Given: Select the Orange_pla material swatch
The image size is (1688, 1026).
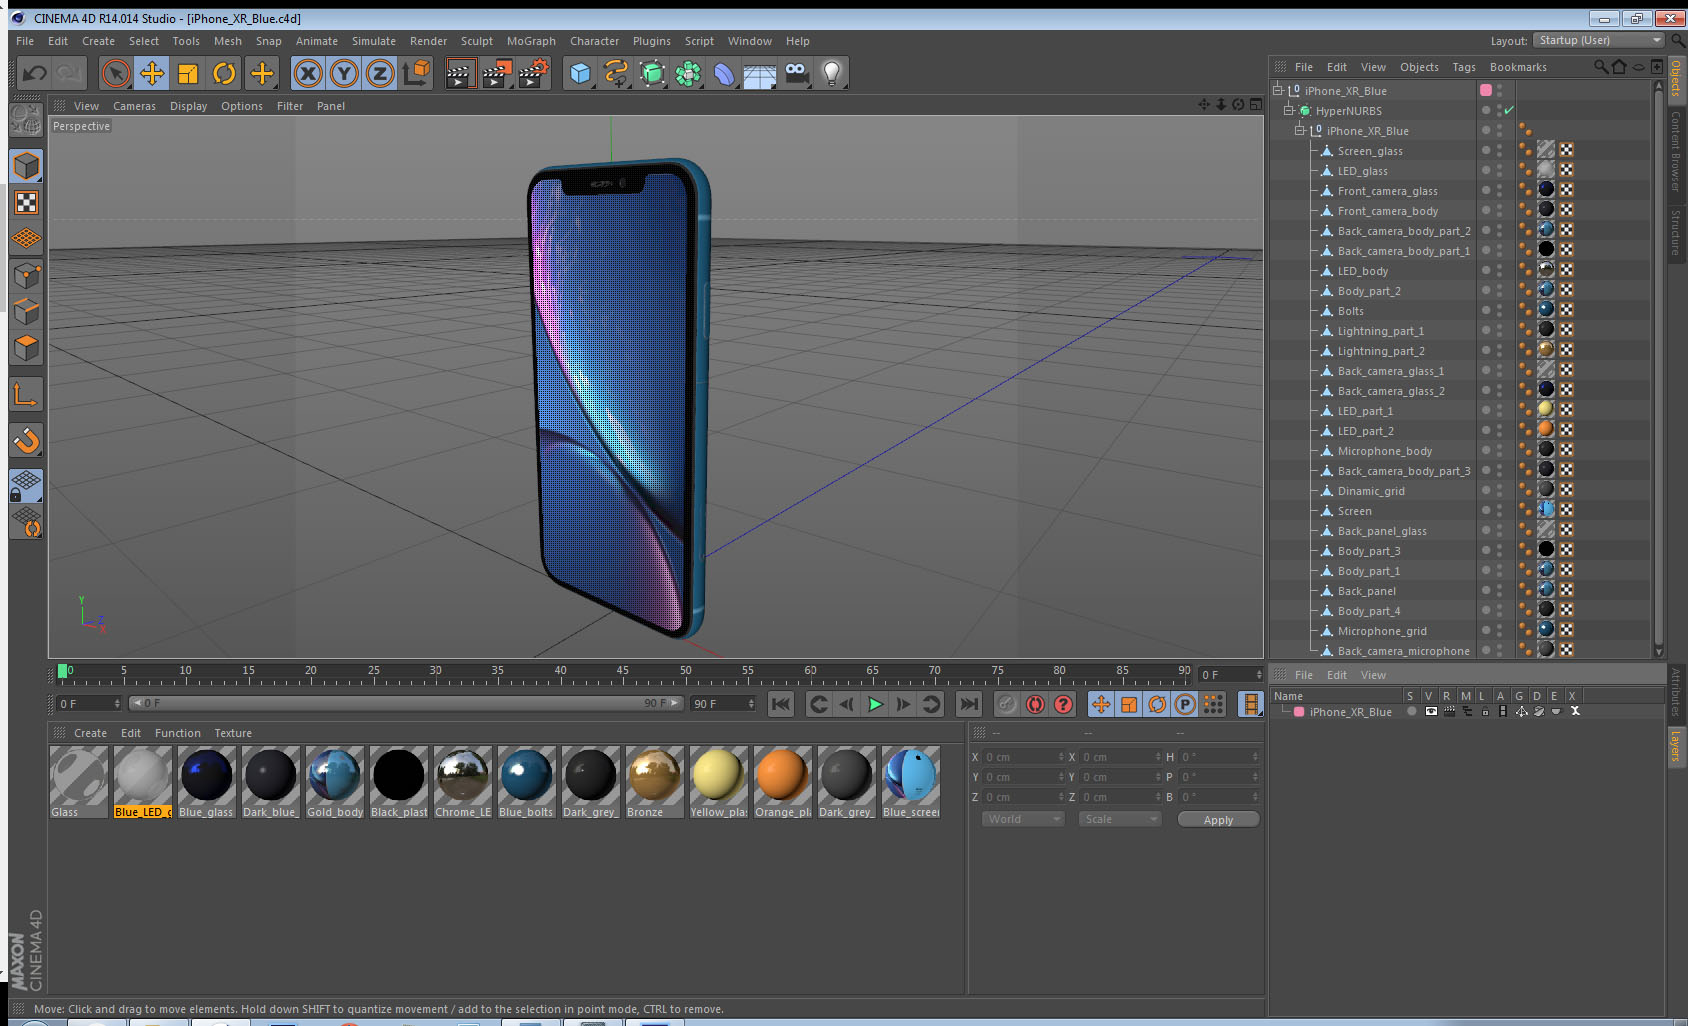Looking at the screenshot, I should [783, 782].
